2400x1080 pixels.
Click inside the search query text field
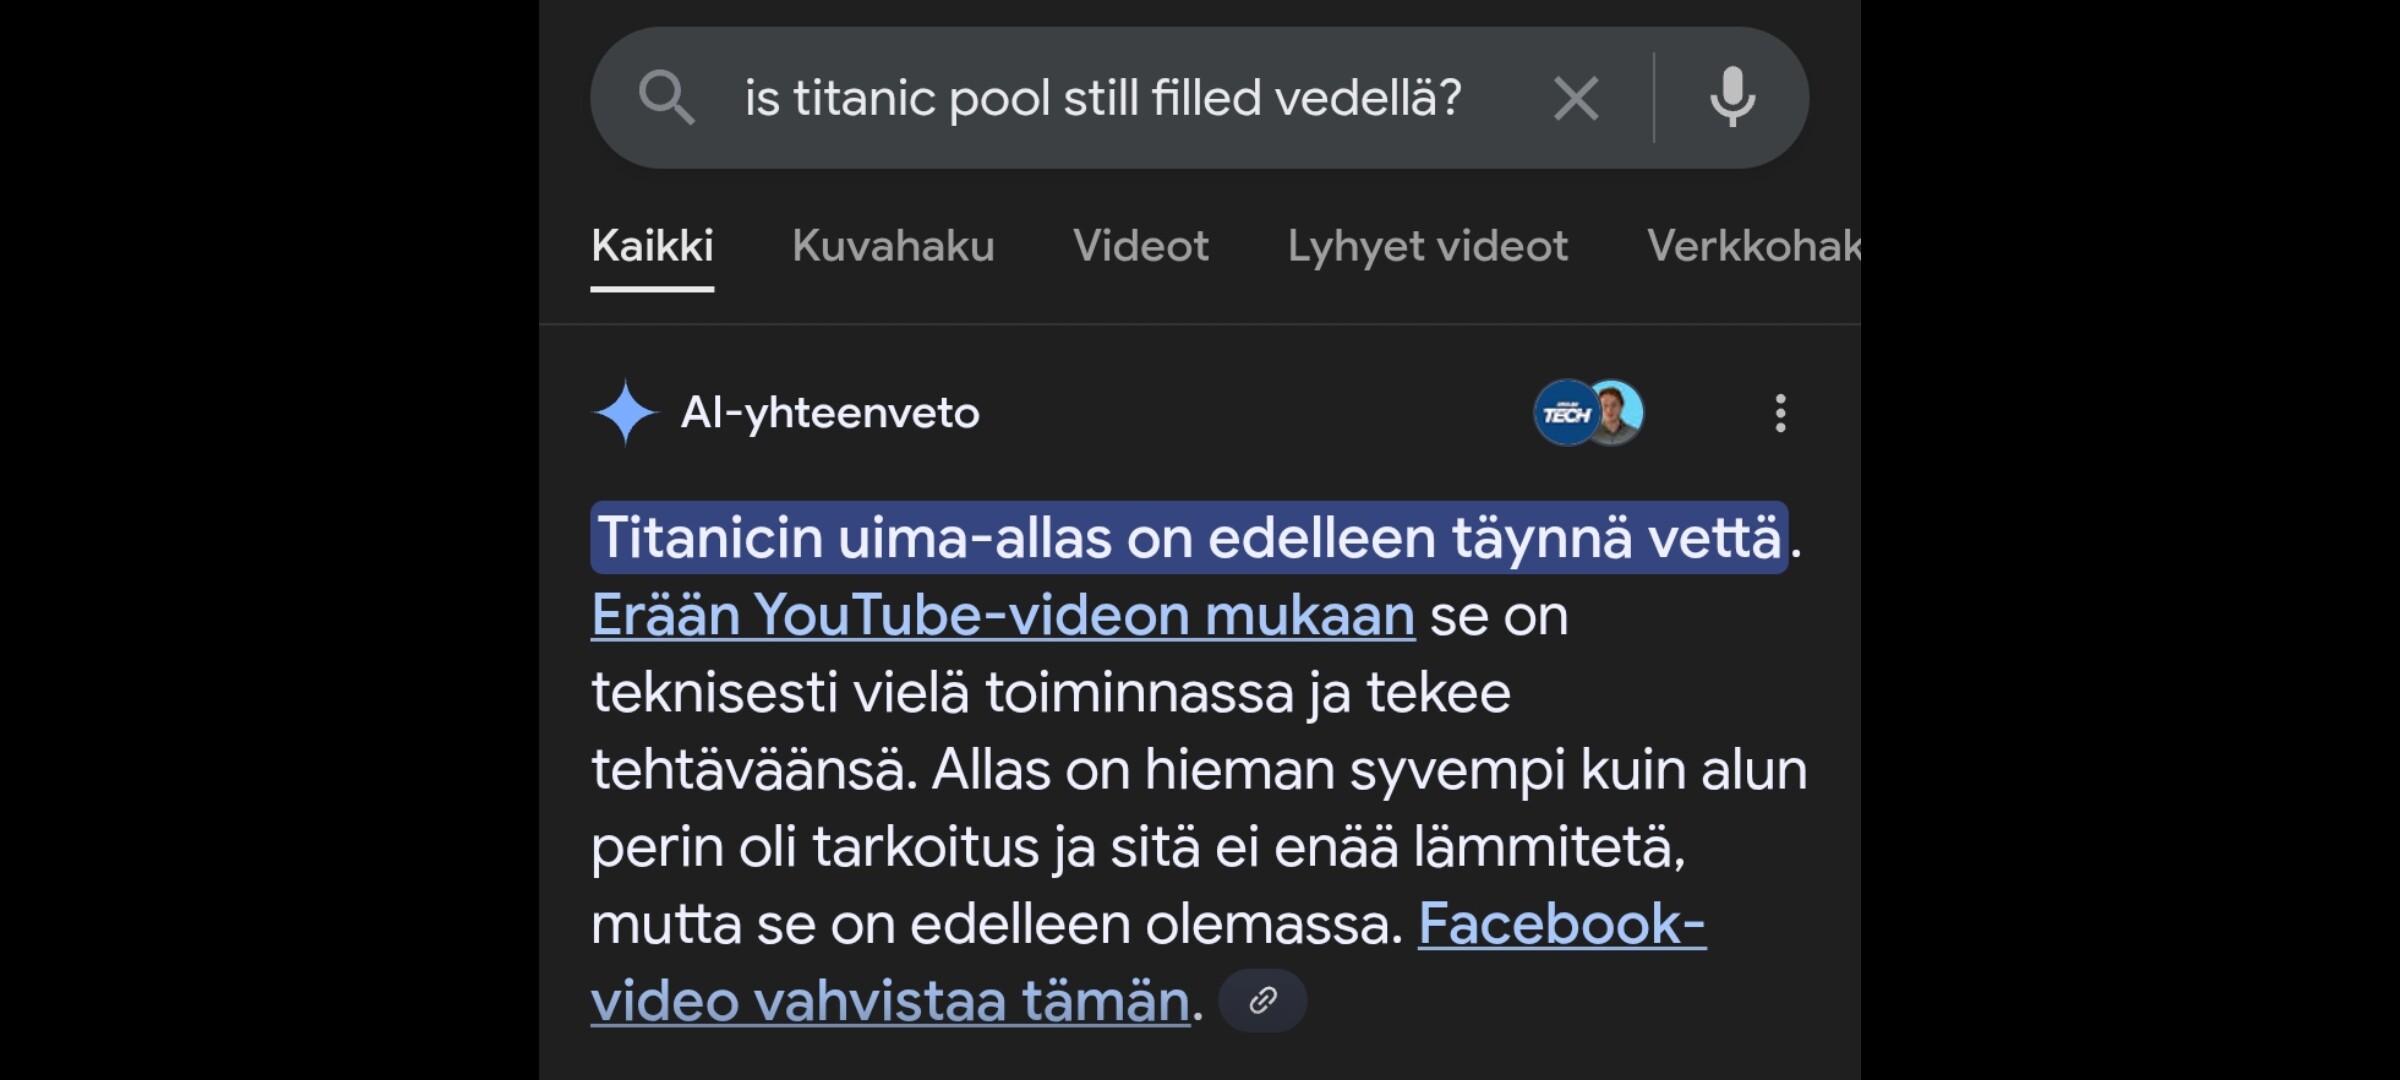1104,98
